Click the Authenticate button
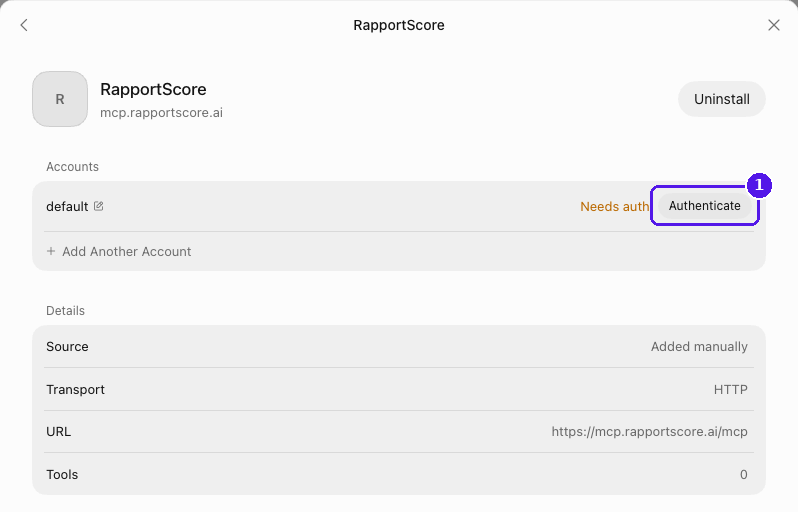The width and height of the screenshot is (798, 512). click(704, 206)
